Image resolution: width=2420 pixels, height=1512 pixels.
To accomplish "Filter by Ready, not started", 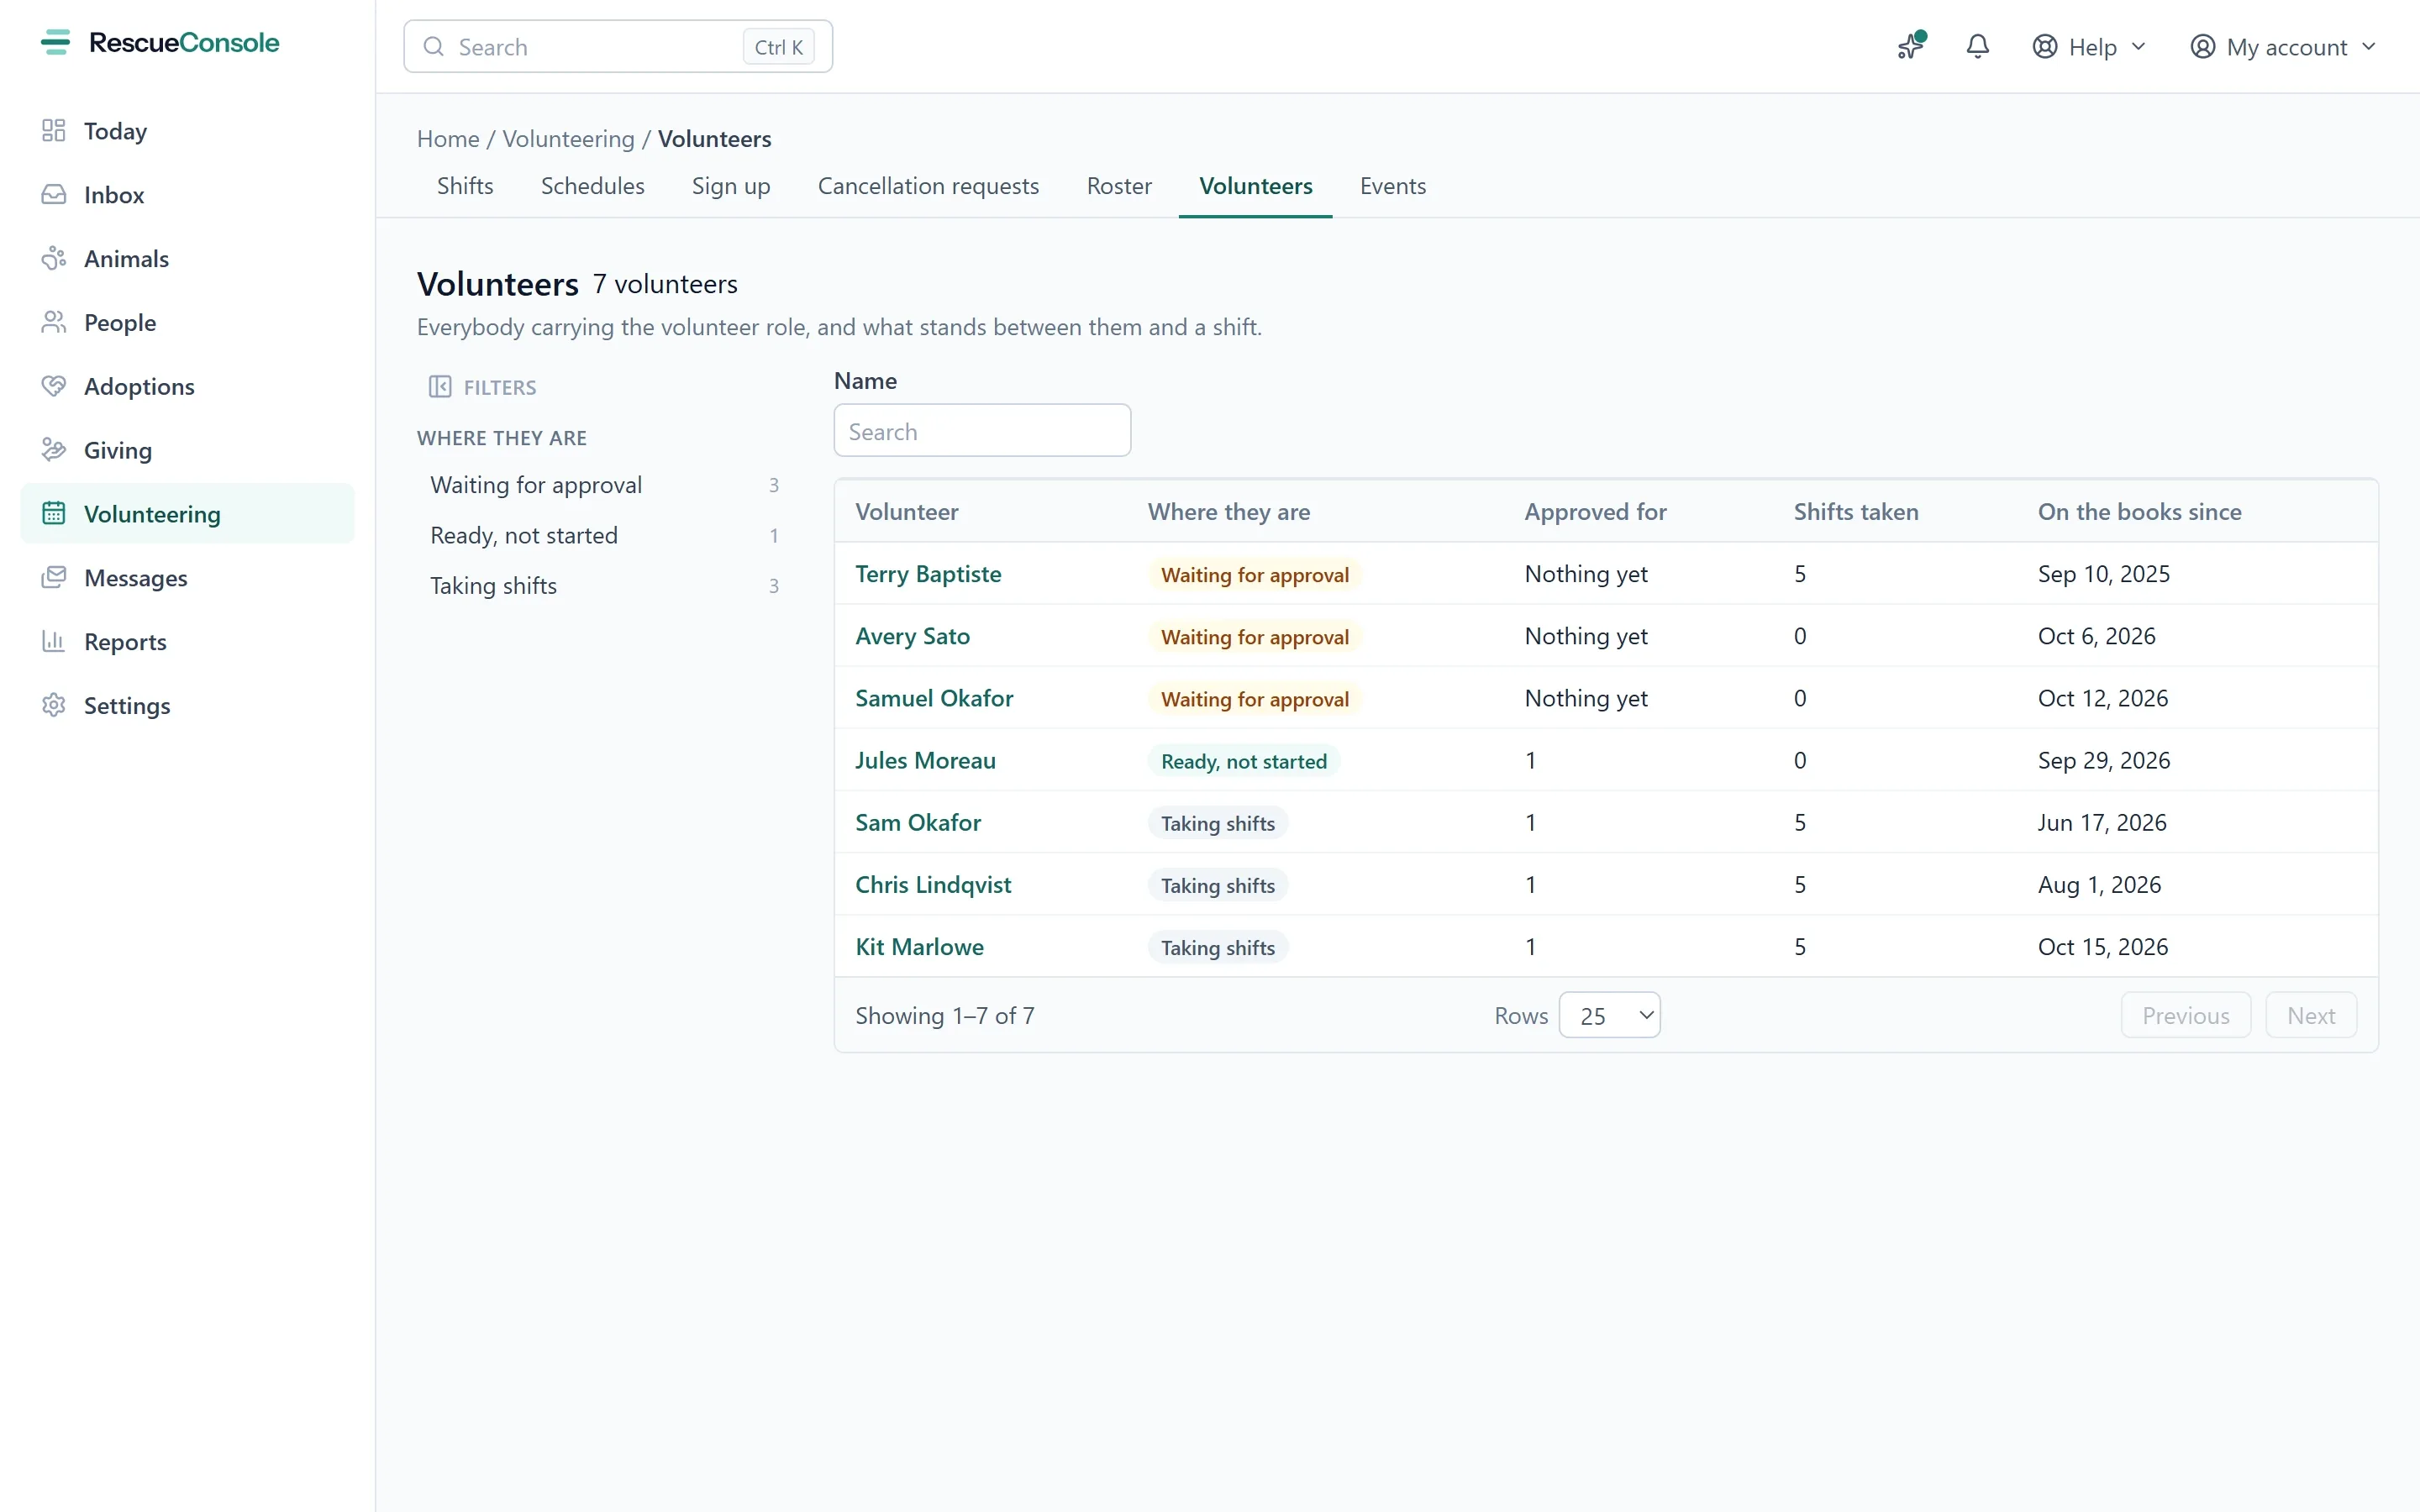I will (604, 536).
